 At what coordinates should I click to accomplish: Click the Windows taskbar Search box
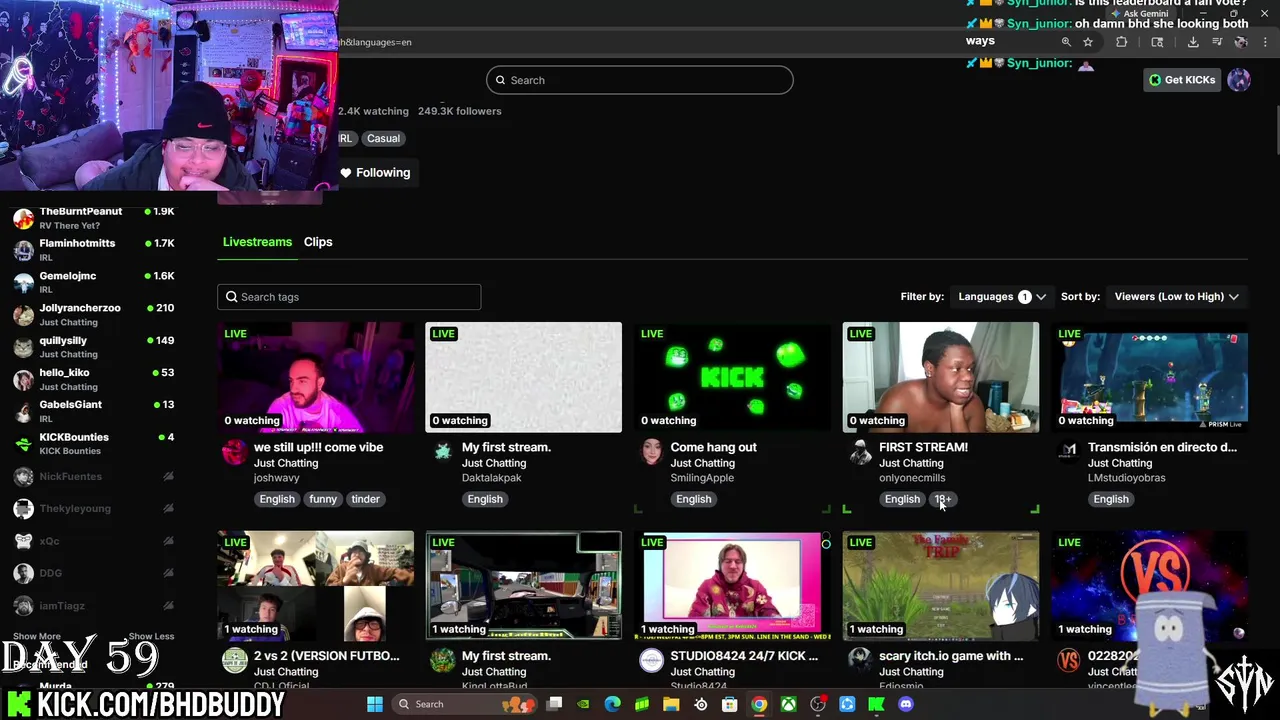(x=465, y=704)
